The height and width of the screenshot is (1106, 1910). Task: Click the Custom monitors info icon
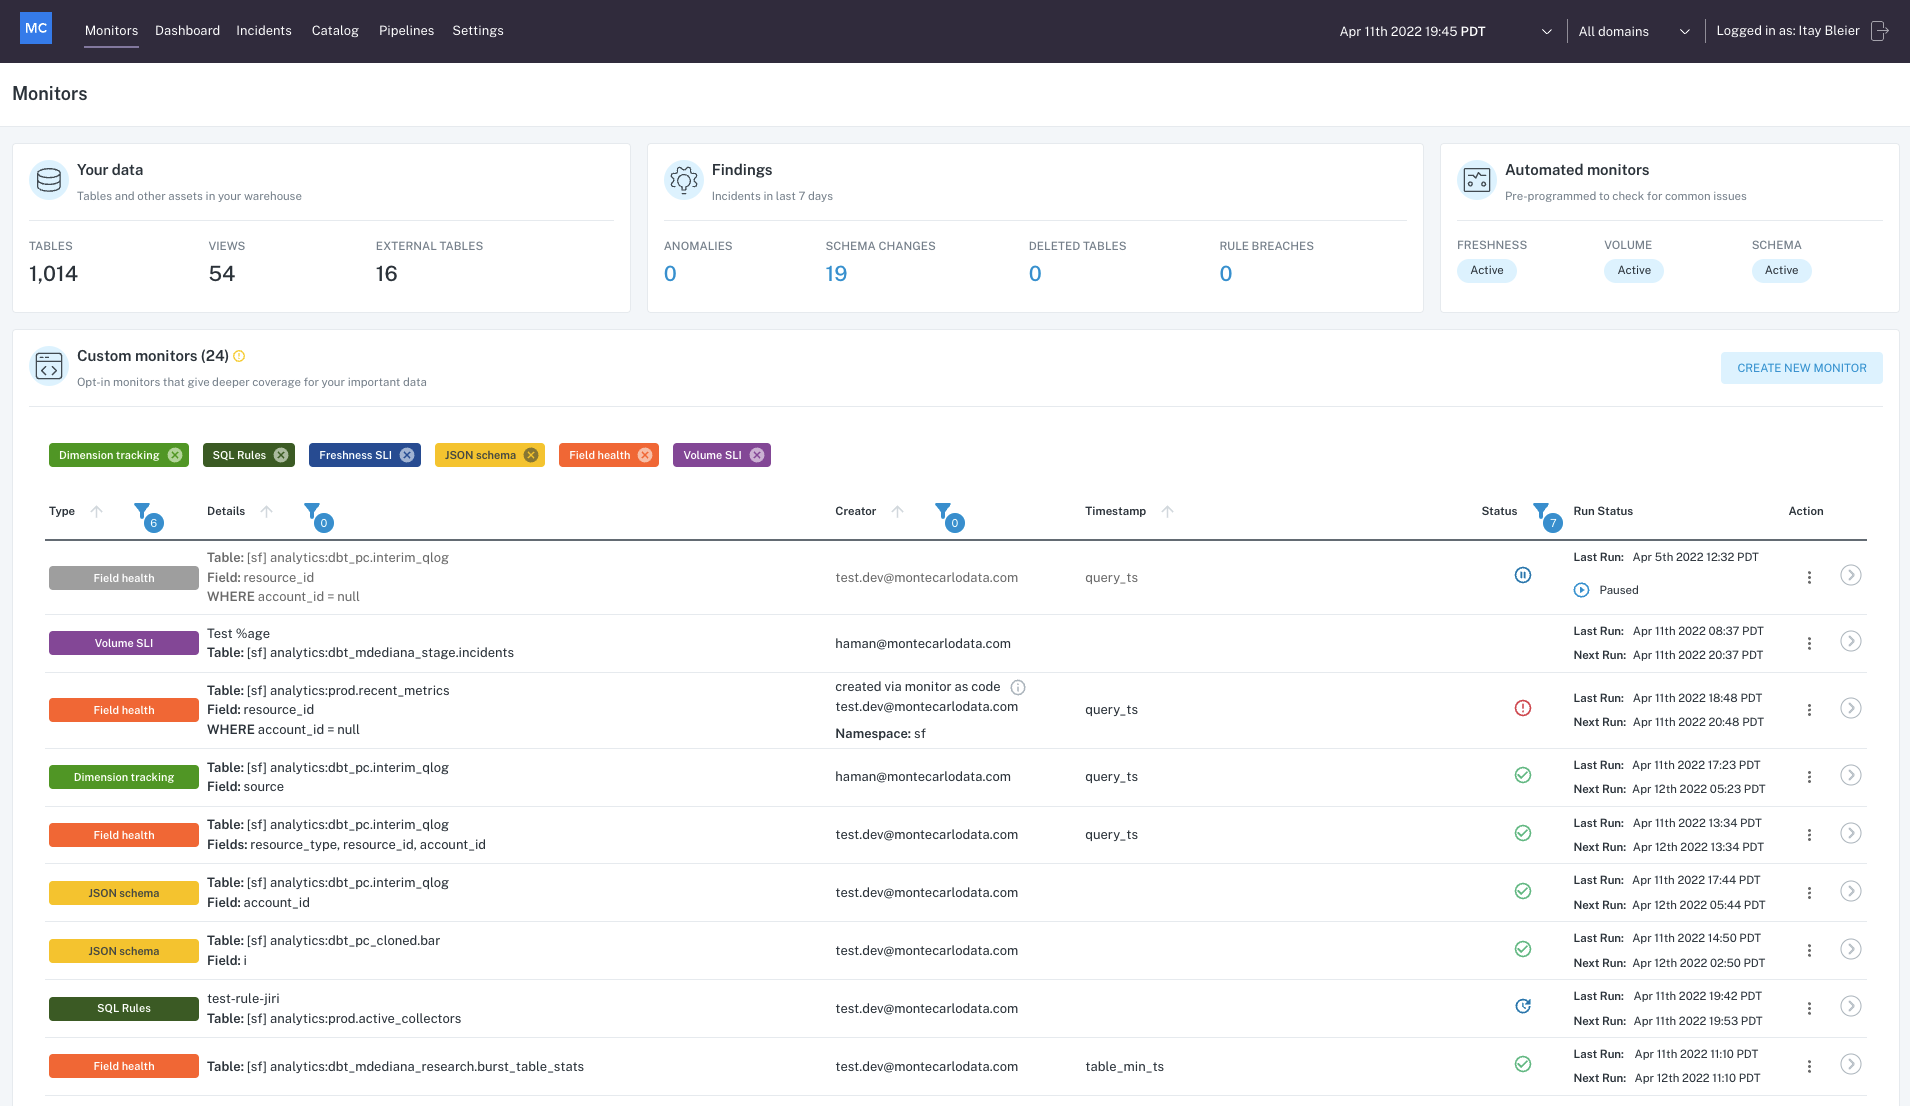click(239, 356)
